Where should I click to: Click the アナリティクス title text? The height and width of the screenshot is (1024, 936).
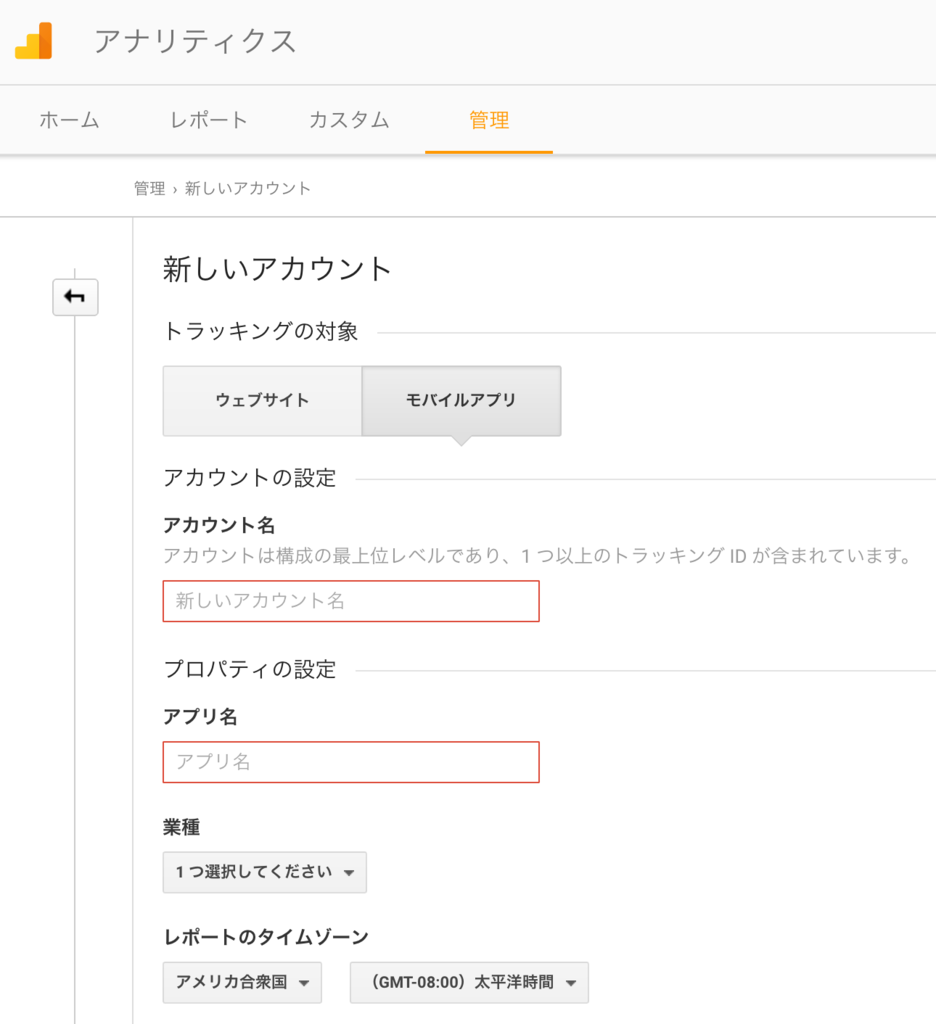pos(195,41)
